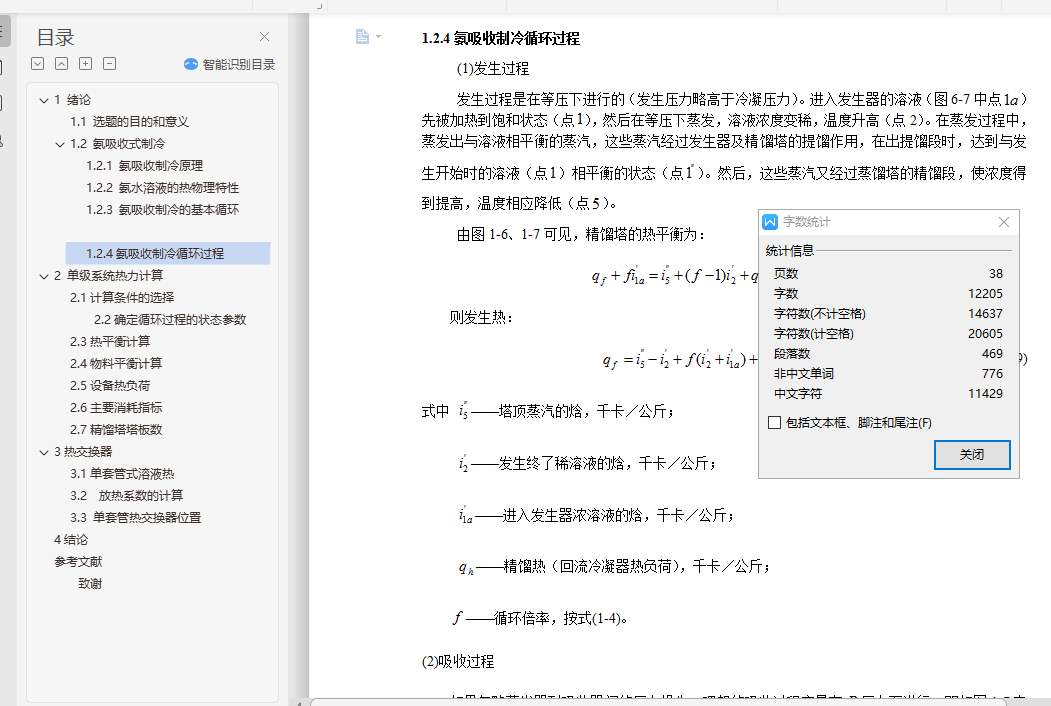Click the (2)吸收过程 subheading in document
This screenshot has width=1051, height=706.
click(458, 662)
